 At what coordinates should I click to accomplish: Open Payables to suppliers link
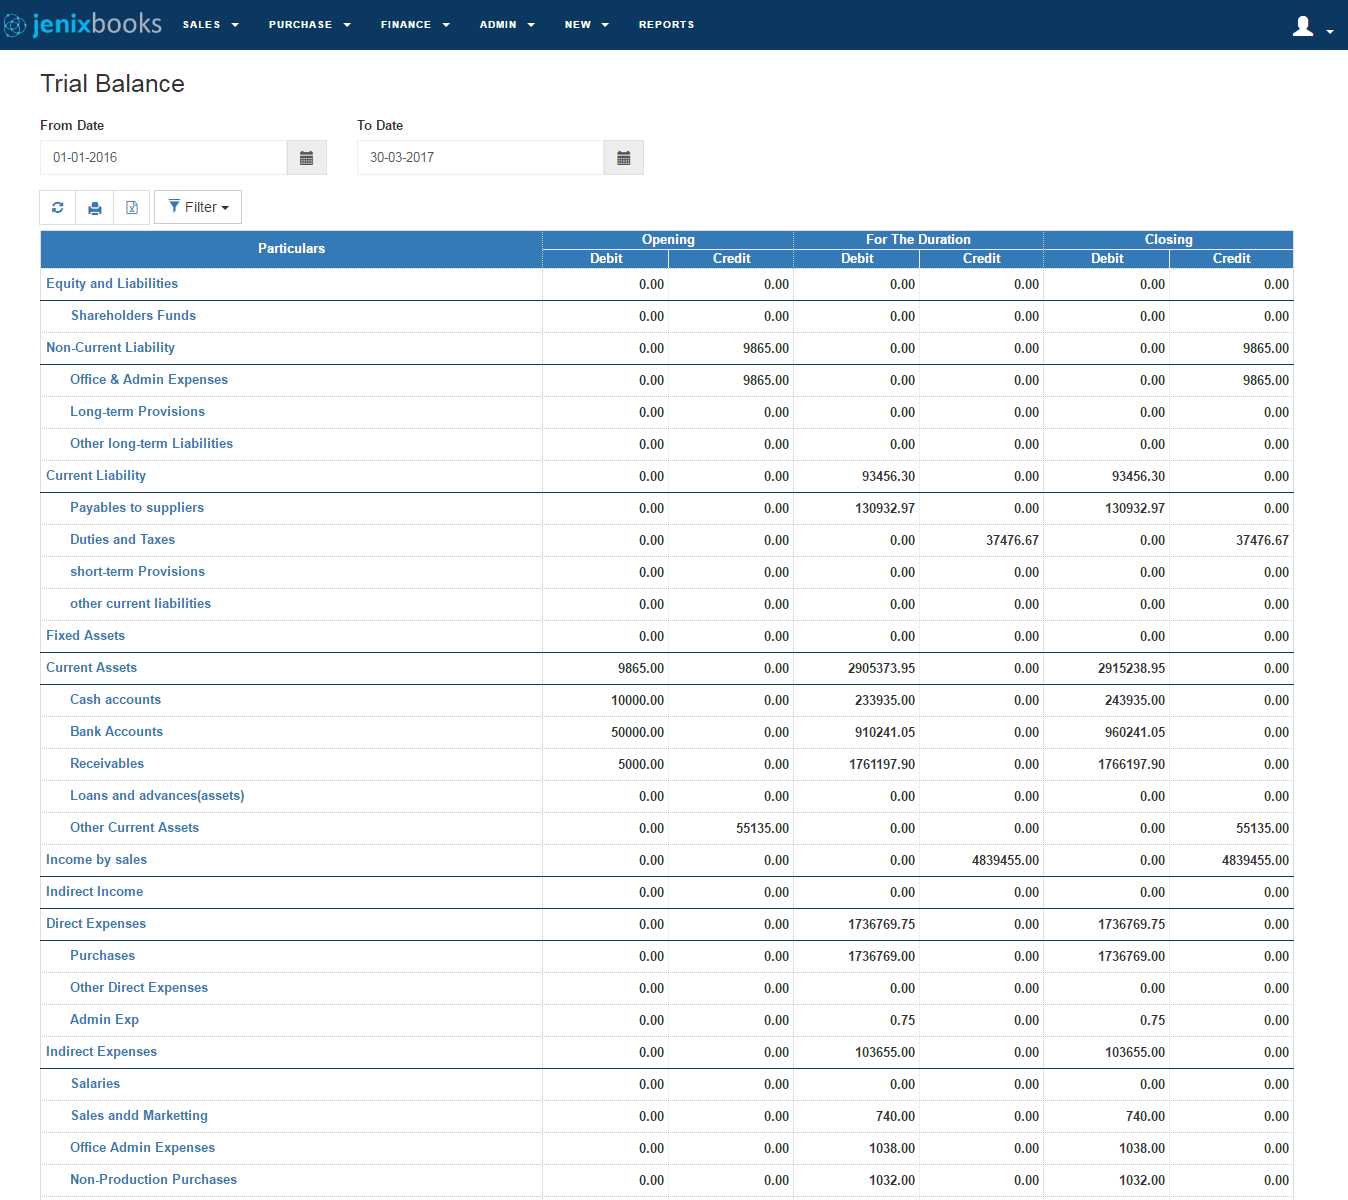click(137, 508)
